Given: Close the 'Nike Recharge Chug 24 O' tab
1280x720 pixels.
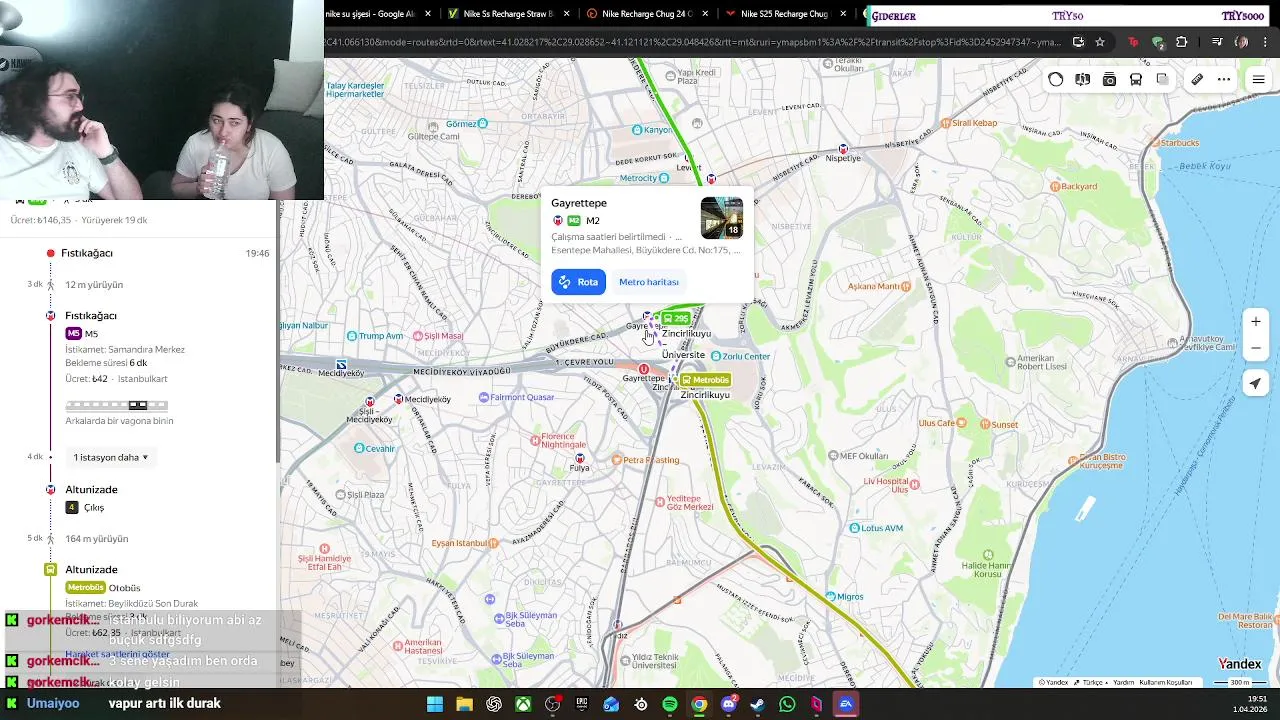Looking at the screenshot, I should (x=706, y=14).
